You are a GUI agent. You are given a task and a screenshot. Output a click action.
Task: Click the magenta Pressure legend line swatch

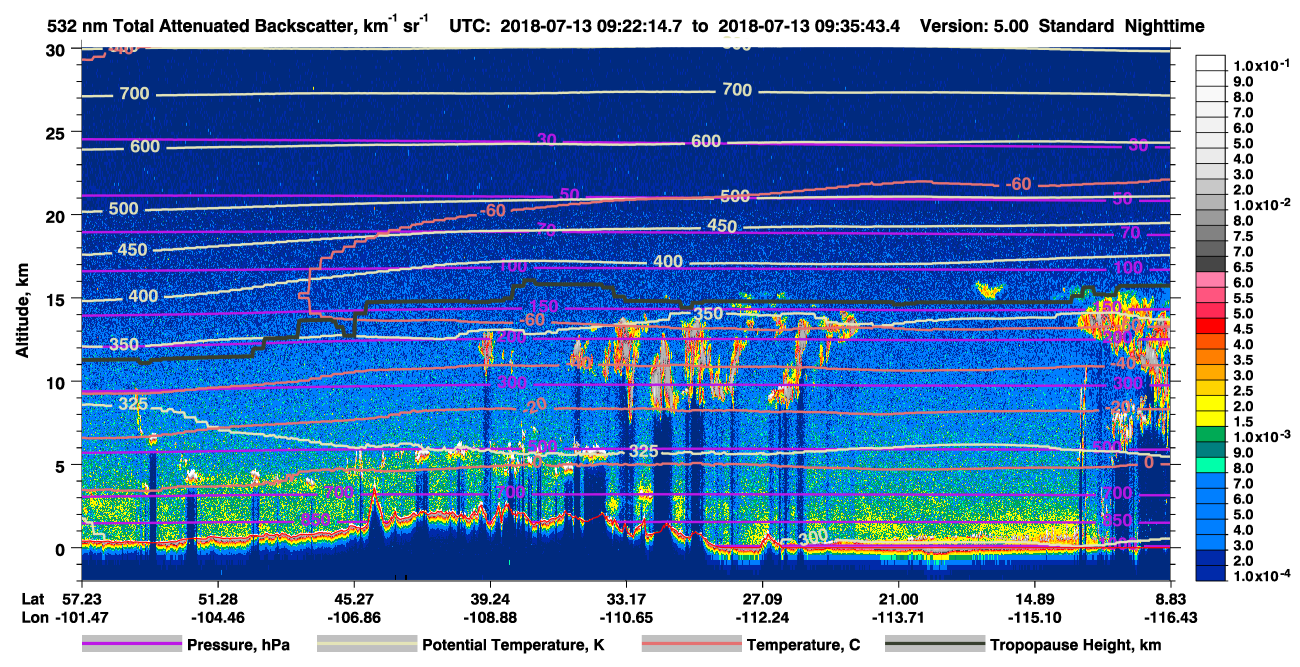[131, 645]
